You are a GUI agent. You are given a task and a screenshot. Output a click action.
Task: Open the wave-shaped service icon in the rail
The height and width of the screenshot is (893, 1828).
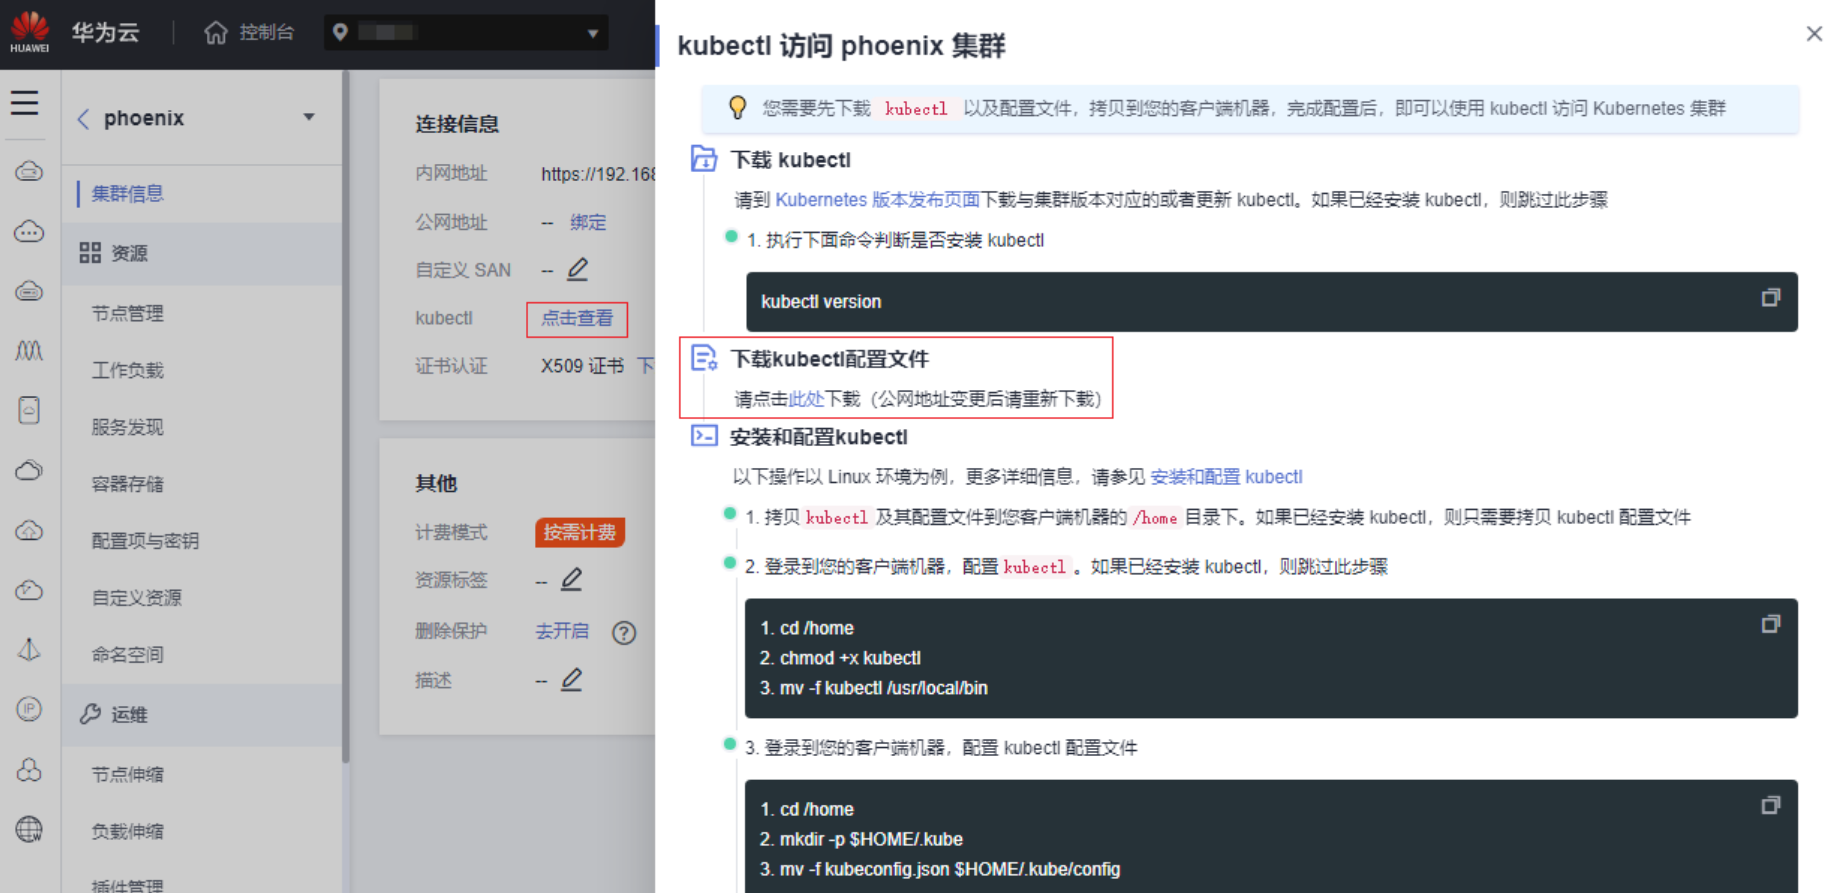tap(29, 351)
